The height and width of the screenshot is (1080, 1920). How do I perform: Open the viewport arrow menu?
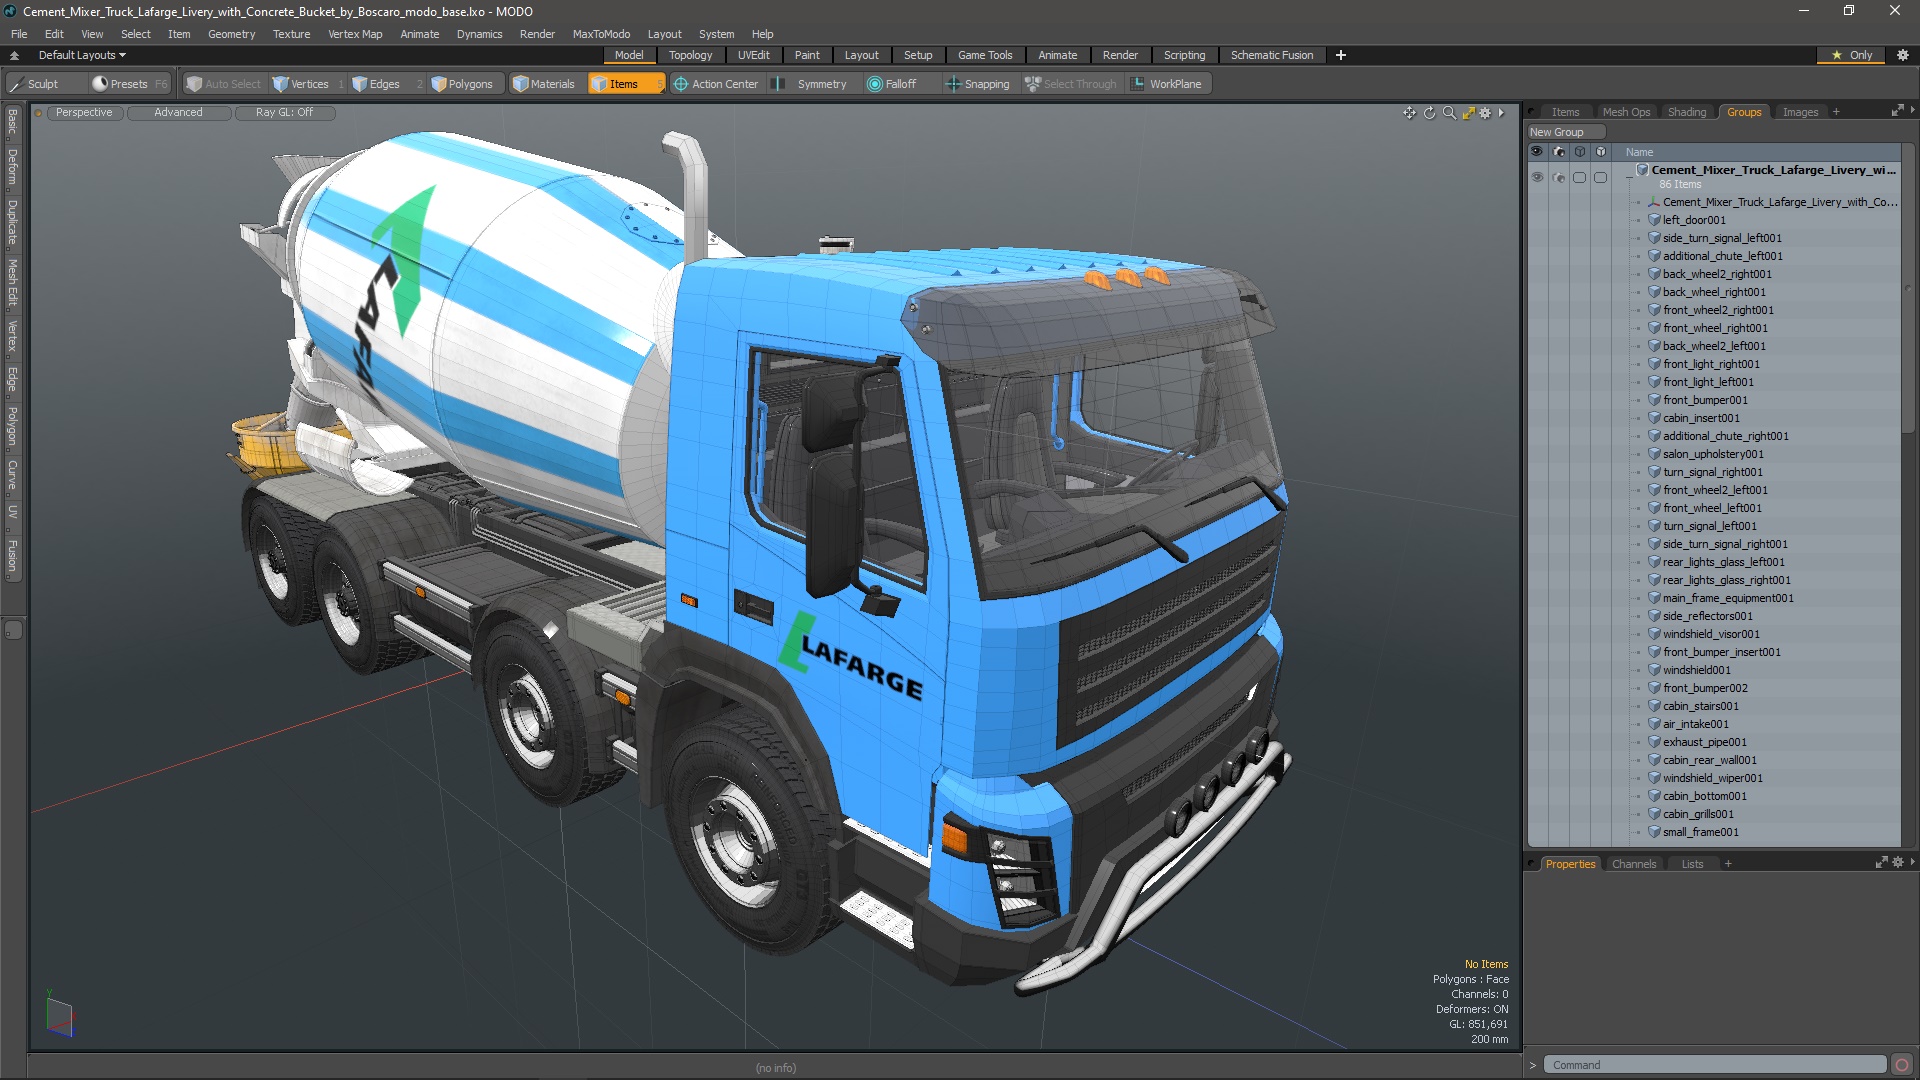point(1501,113)
